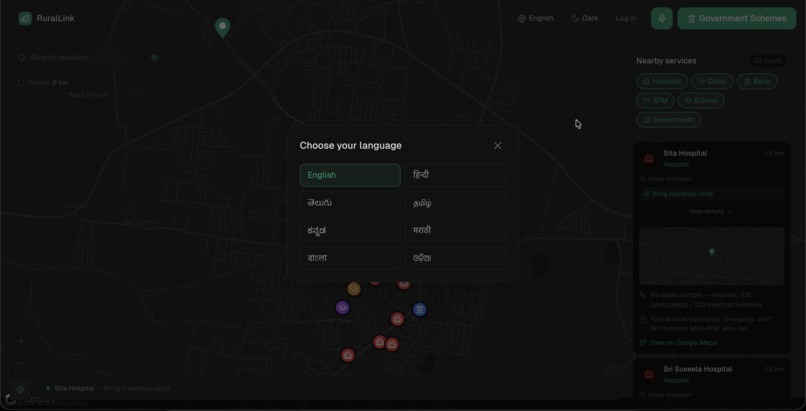
Task: Toggle the Government filter chip
Action: pos(668,120)
